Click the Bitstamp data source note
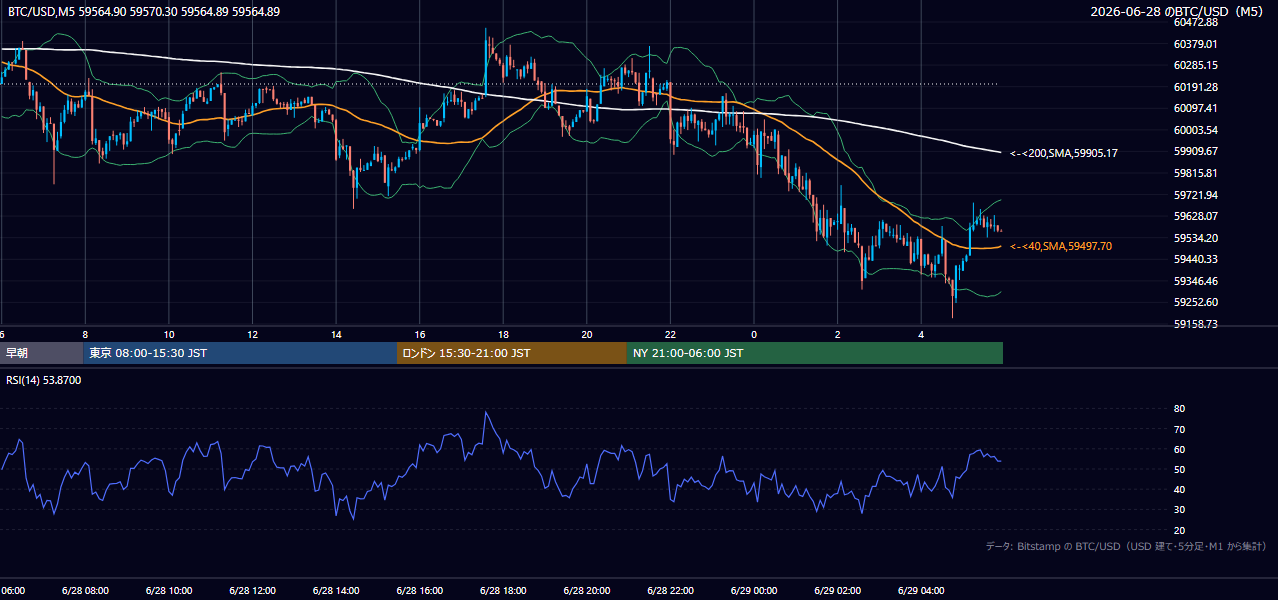This screenshot has height=600, width=1278. 1126,546
